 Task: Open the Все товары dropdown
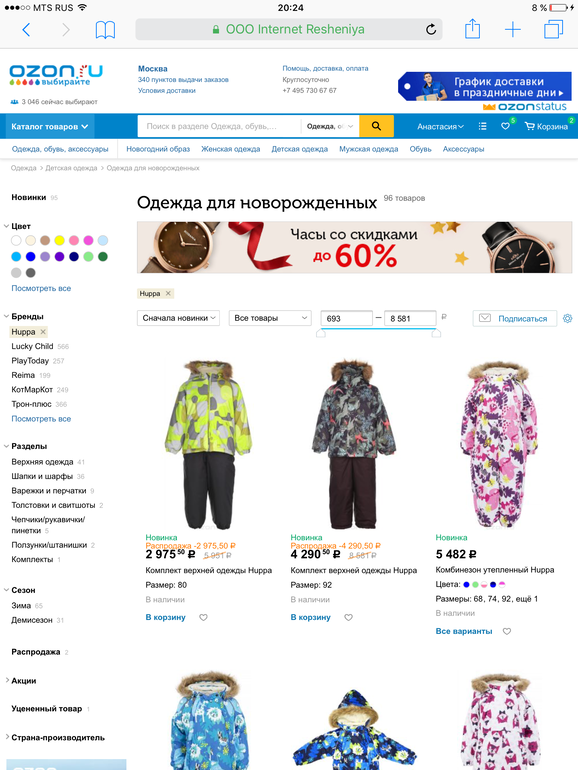click(270, 318)
